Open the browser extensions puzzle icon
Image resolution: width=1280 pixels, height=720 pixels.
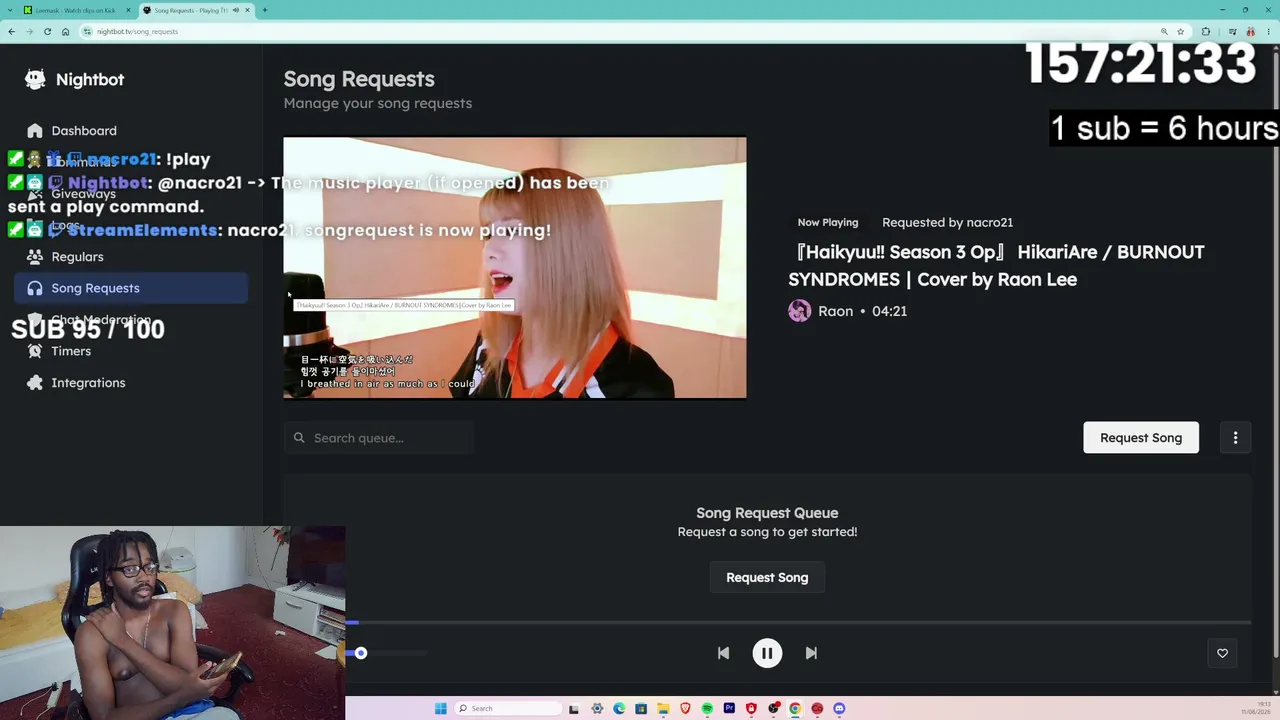tap(1206, 31)
